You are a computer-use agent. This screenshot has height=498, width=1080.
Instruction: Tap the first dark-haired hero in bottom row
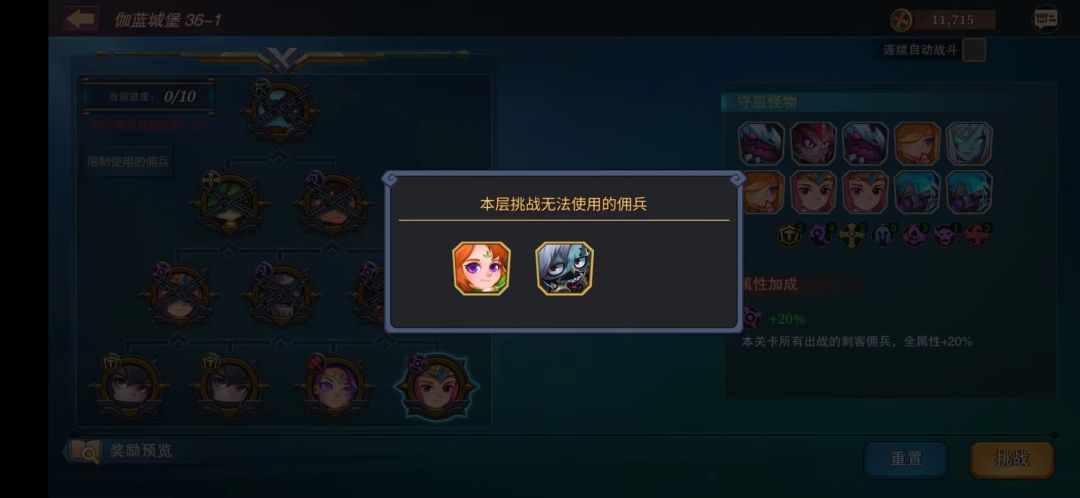click(x=129, y=386)
